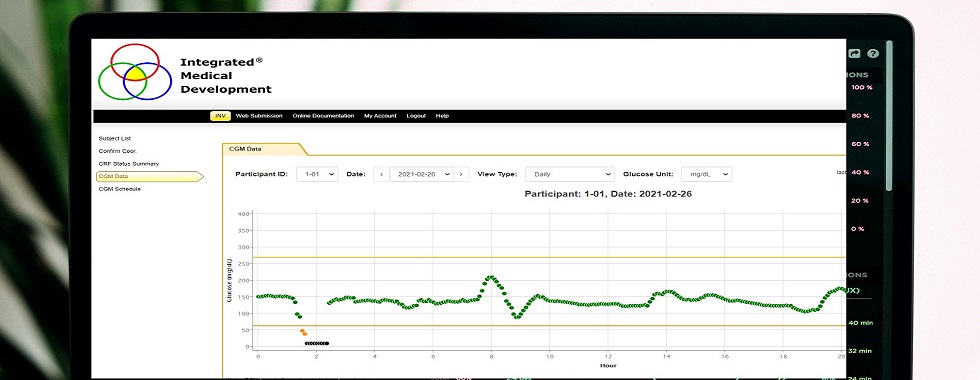Open CGM Schedule sidebar link

[119, 189]
